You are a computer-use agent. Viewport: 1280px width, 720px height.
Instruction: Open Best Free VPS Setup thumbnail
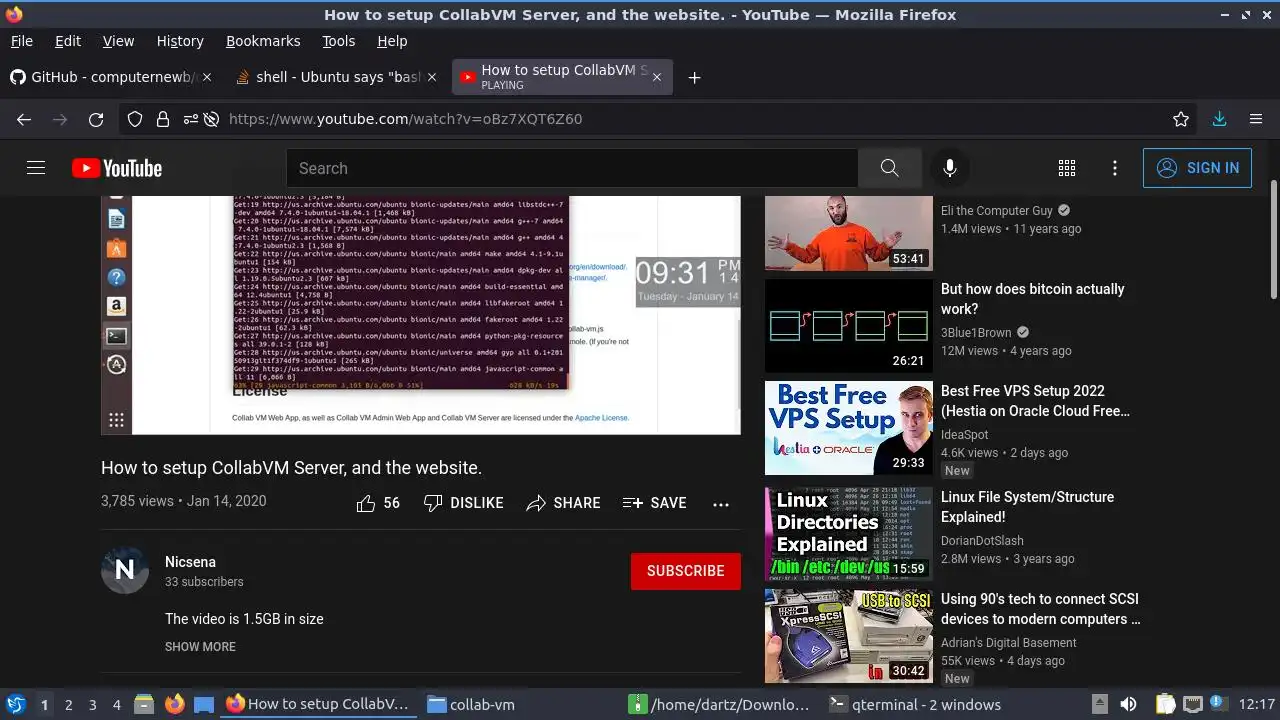tap(849, 428)
